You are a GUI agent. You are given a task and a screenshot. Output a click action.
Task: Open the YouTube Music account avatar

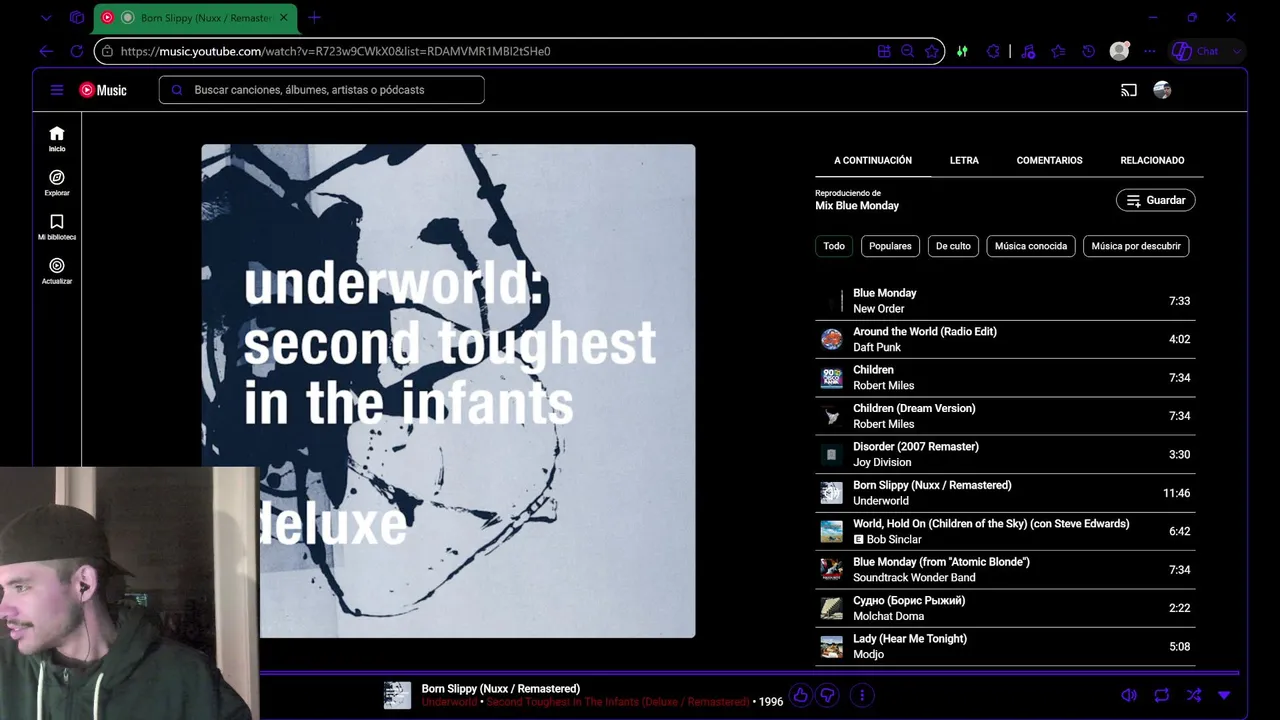click(x=1162, y=90)
